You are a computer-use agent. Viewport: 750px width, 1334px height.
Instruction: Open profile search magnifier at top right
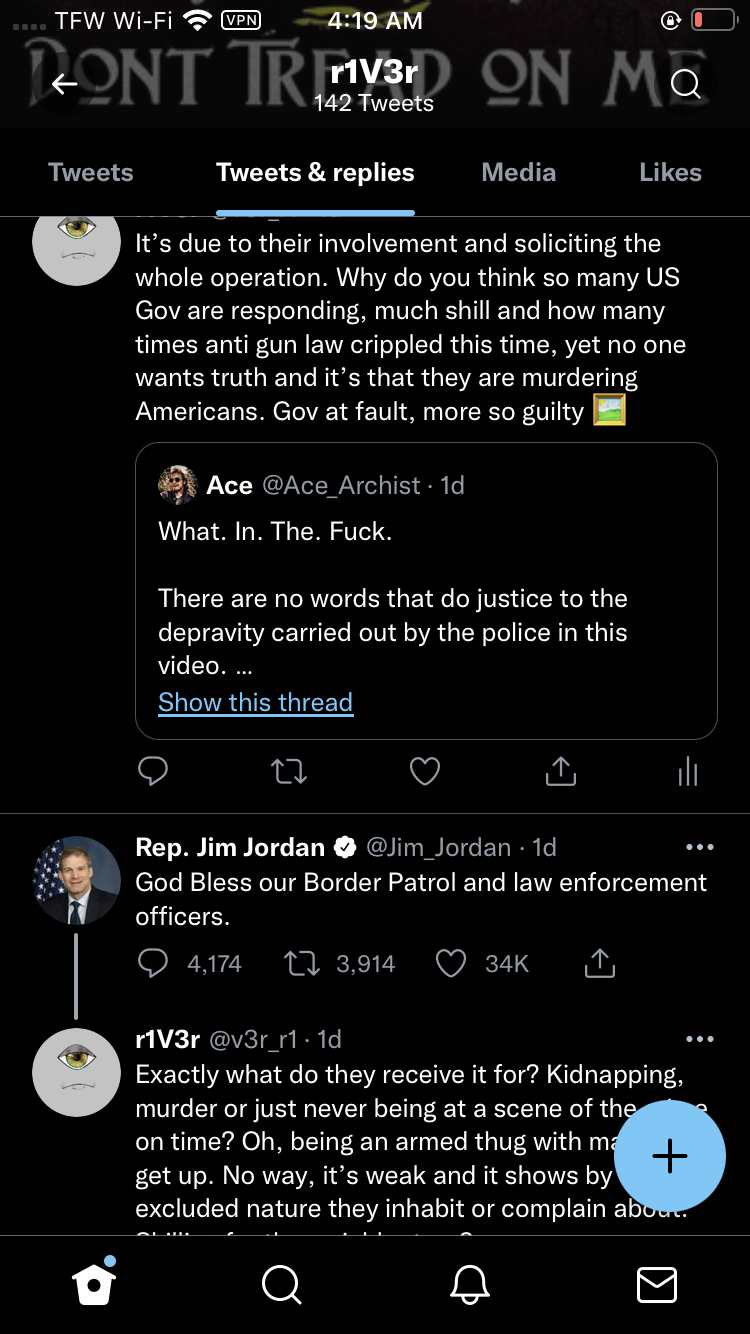[685, 85]
